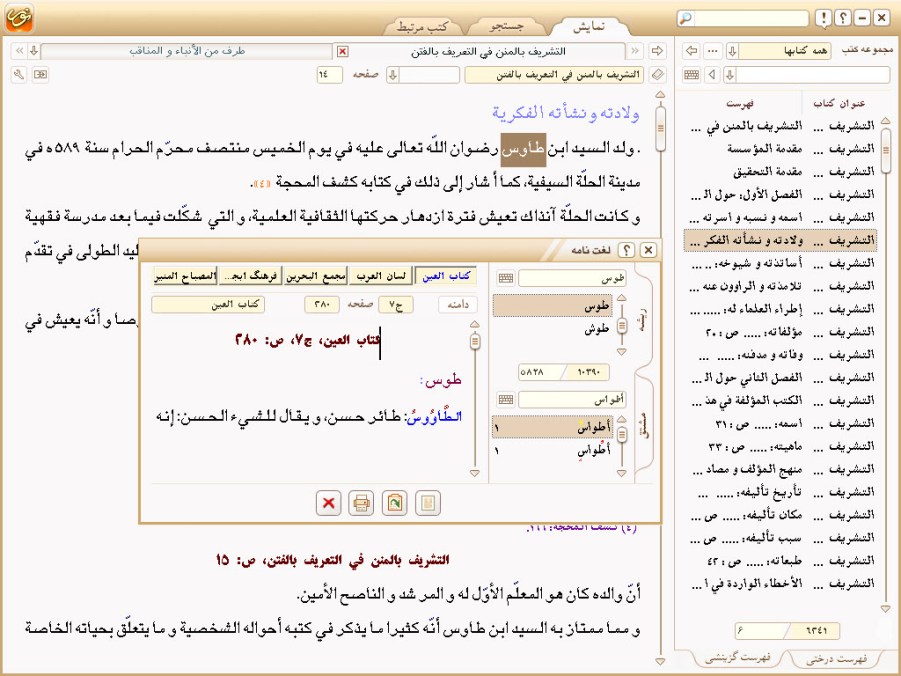Screen dimensions: 901x676
Task: Click the exclamation mark info button
Action: [x=823, y=18]
